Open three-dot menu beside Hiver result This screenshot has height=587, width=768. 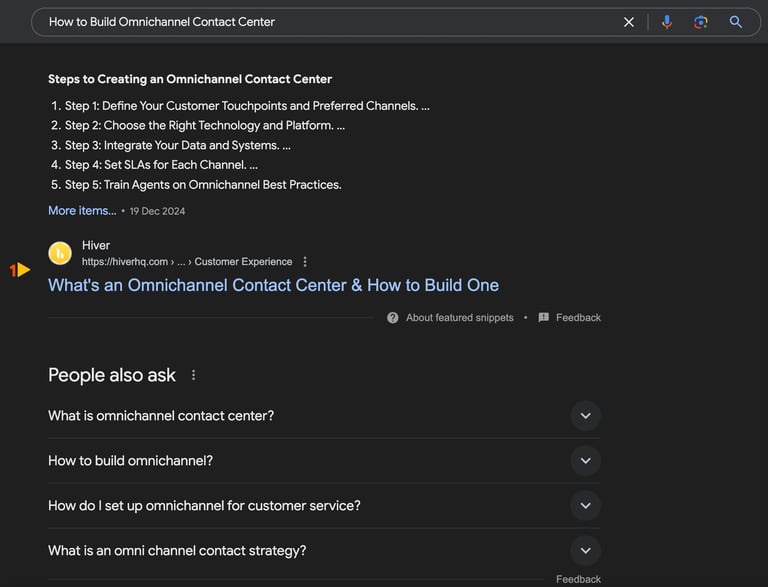click(x=305, y=262)
